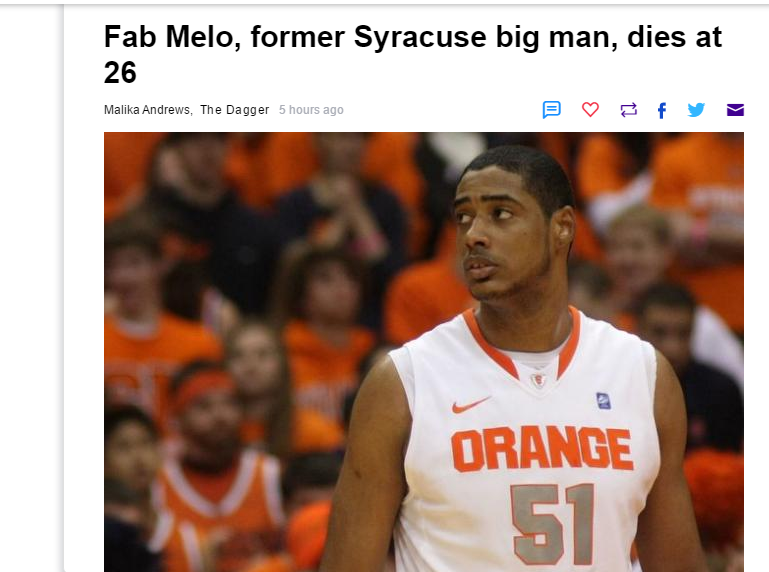The height and width of the screenshot is (572, 769).
Task: Open author Malika Andrews' page
Action: point(147,110)
